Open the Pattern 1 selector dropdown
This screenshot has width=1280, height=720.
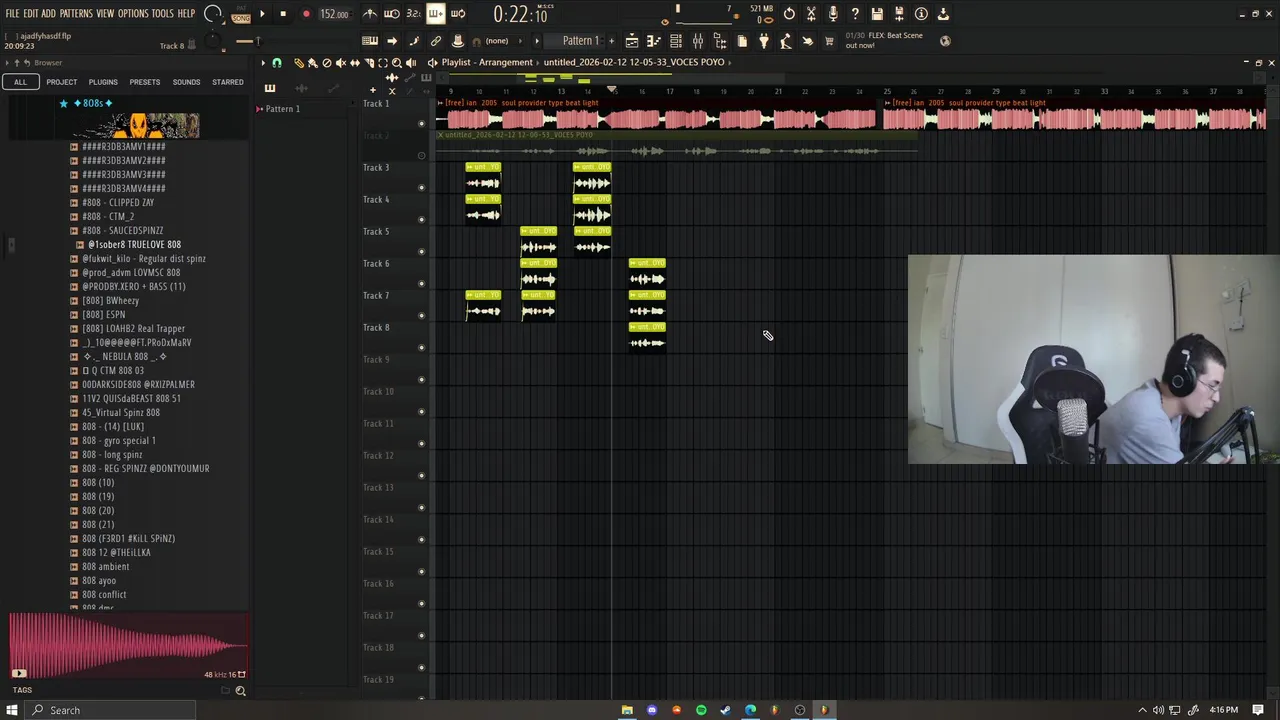(x=580, y=41)
